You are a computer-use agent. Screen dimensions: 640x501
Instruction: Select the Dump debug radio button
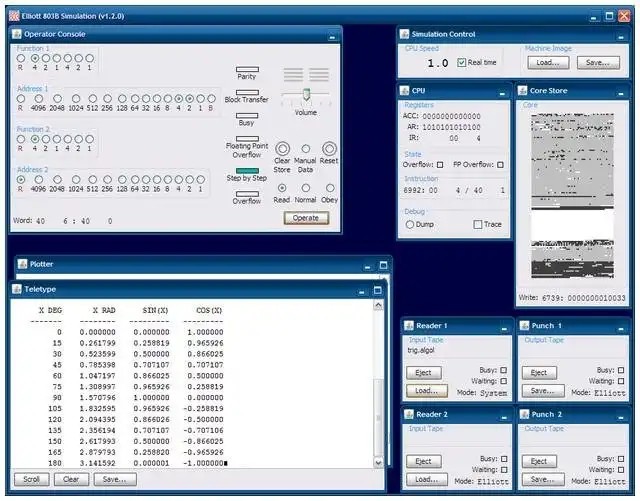[410, 224]
